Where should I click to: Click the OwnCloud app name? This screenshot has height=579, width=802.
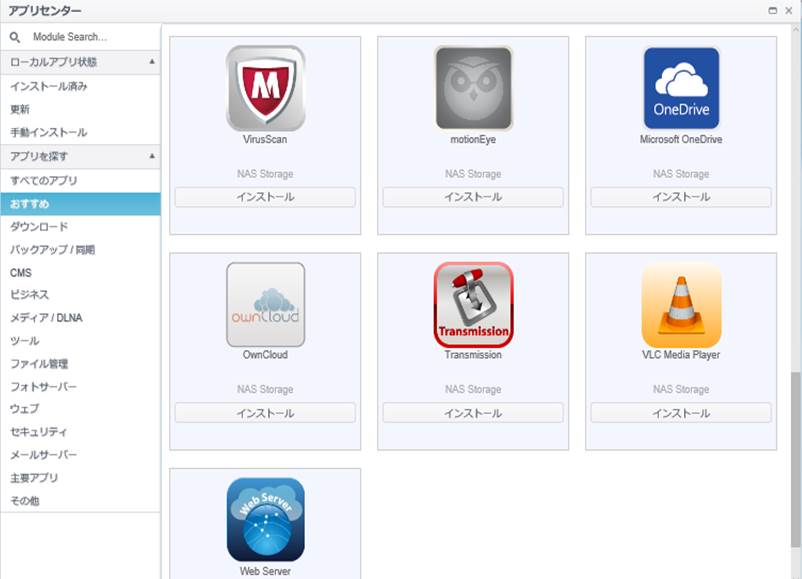pos(265,355)
